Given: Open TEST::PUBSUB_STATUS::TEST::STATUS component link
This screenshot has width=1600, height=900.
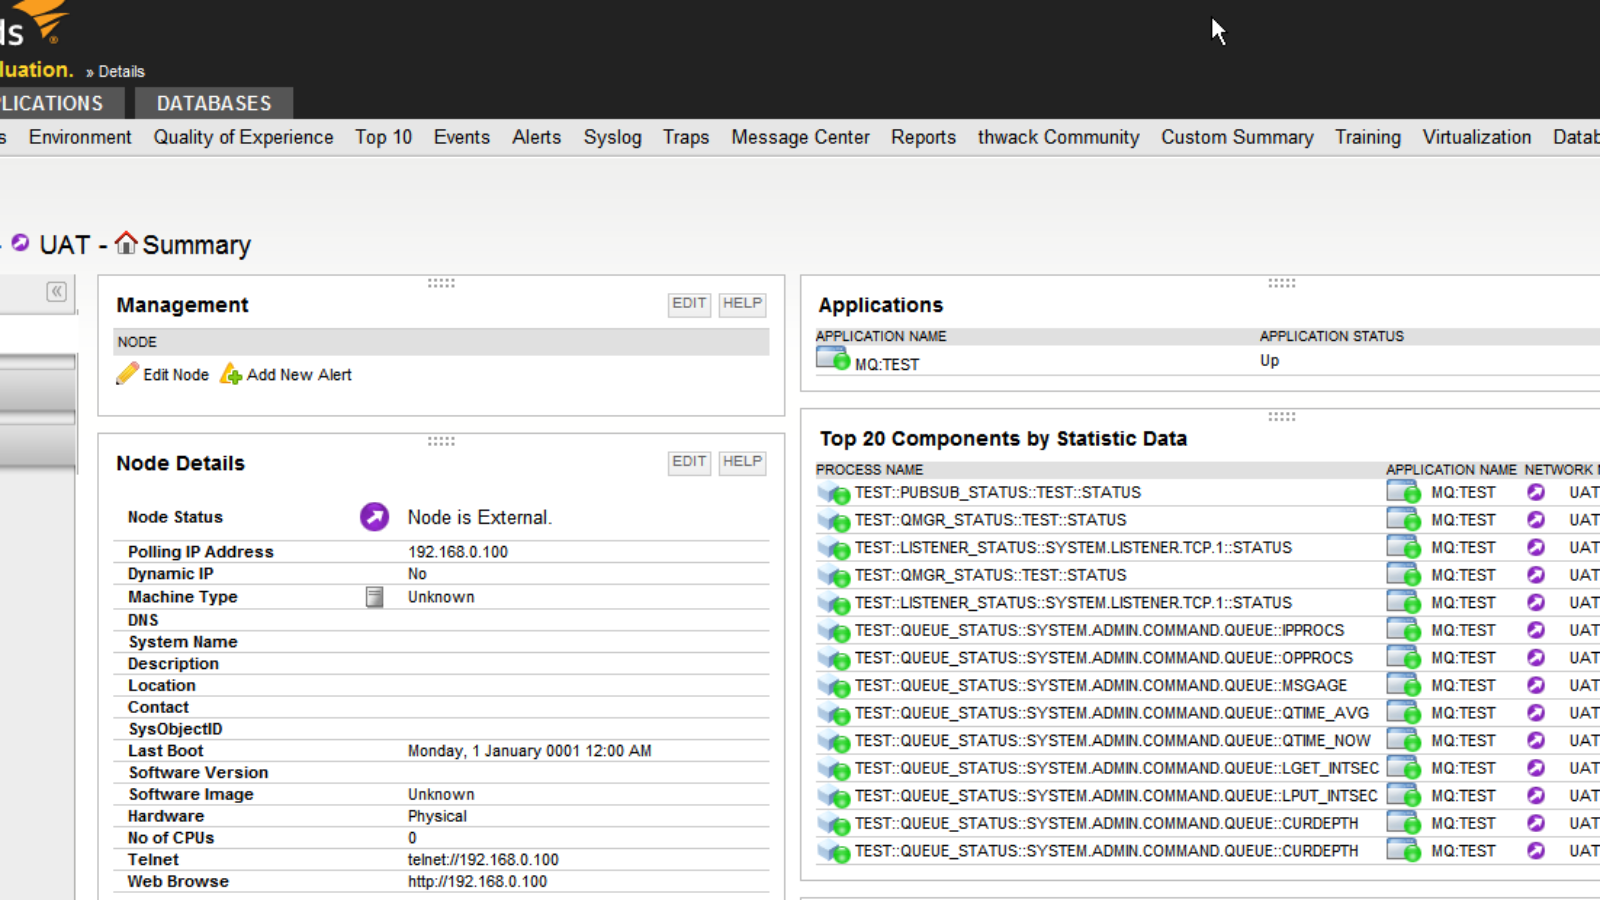Looking at the screenshot, I should click(997, 493).
